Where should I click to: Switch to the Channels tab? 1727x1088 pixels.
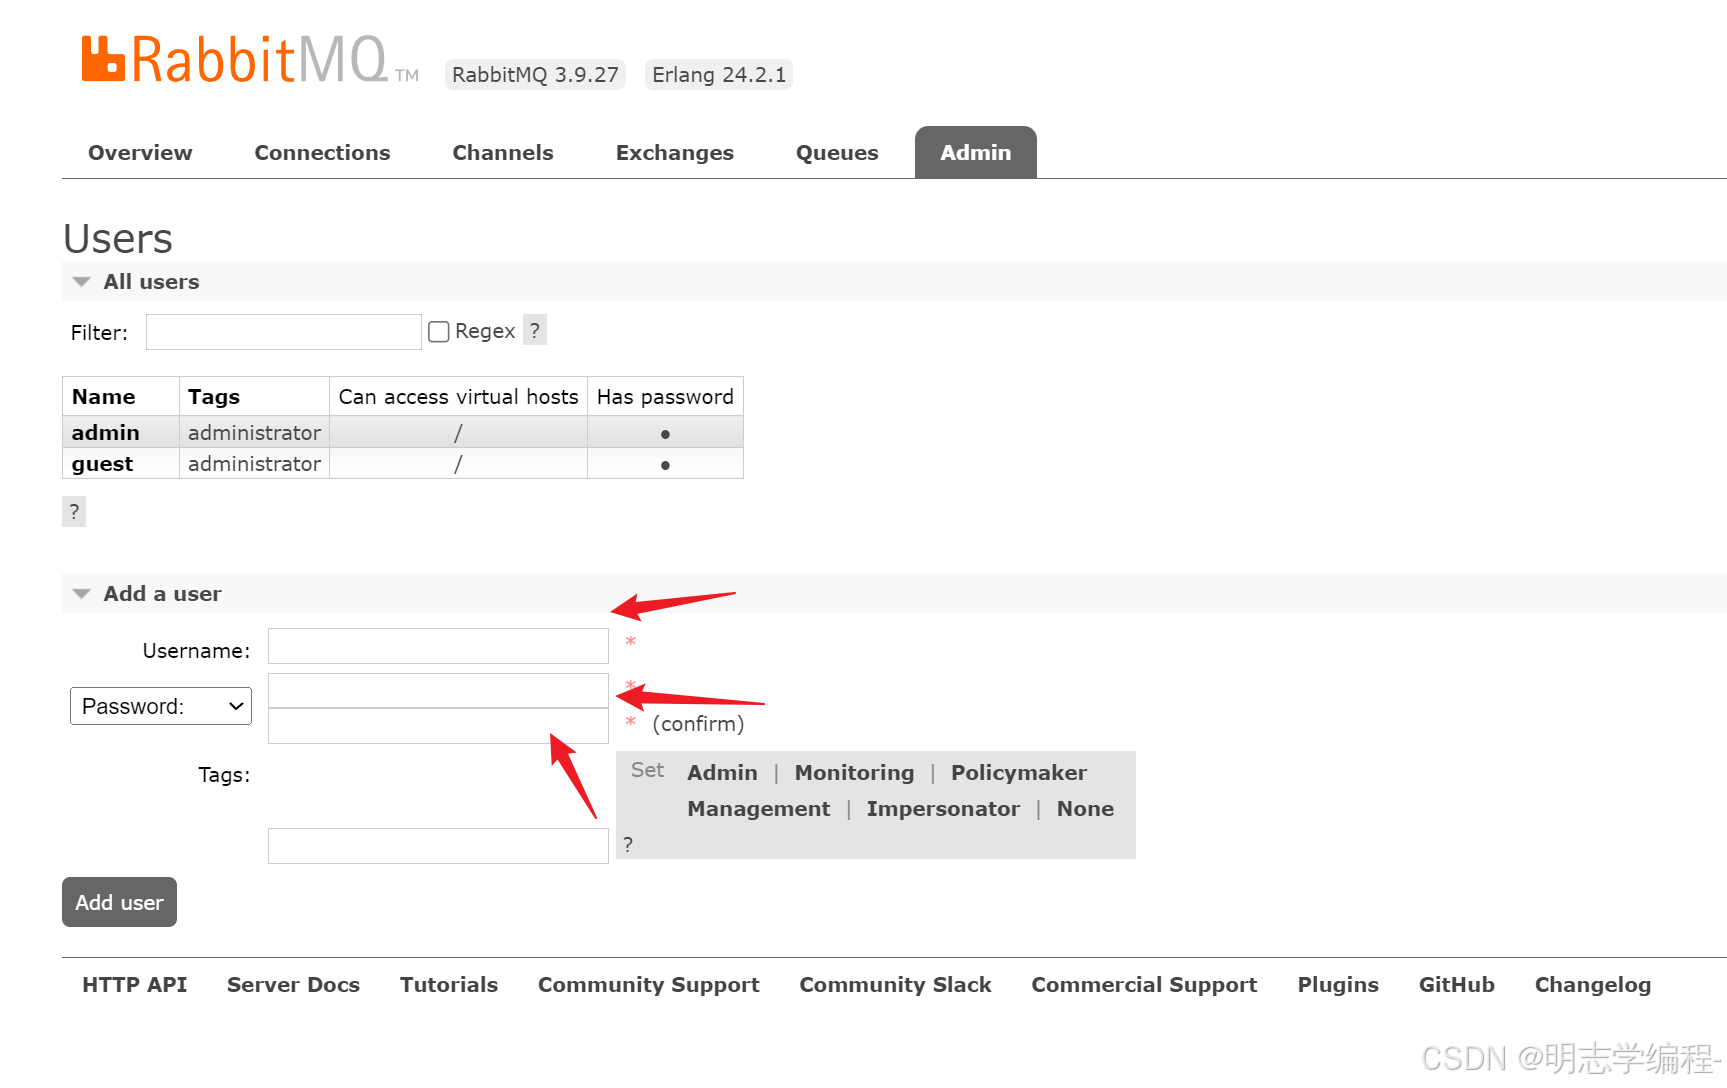[x=503, y=153]
